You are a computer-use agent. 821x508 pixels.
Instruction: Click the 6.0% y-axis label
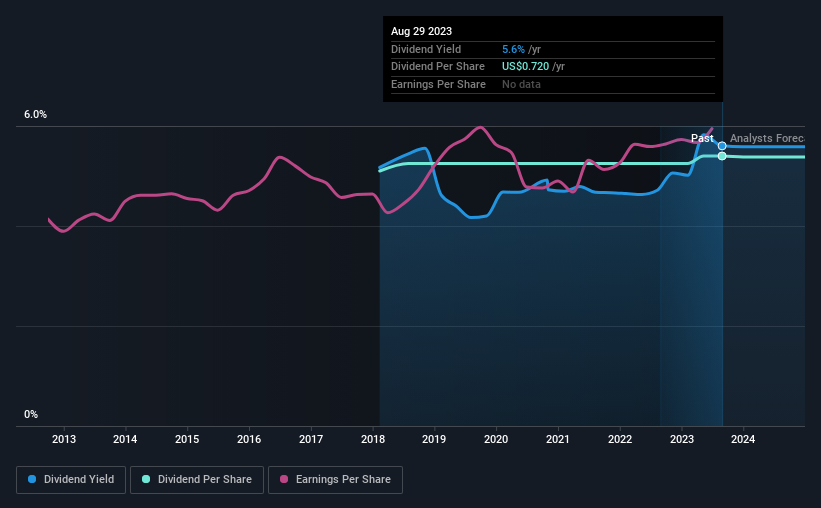point(36,115)
